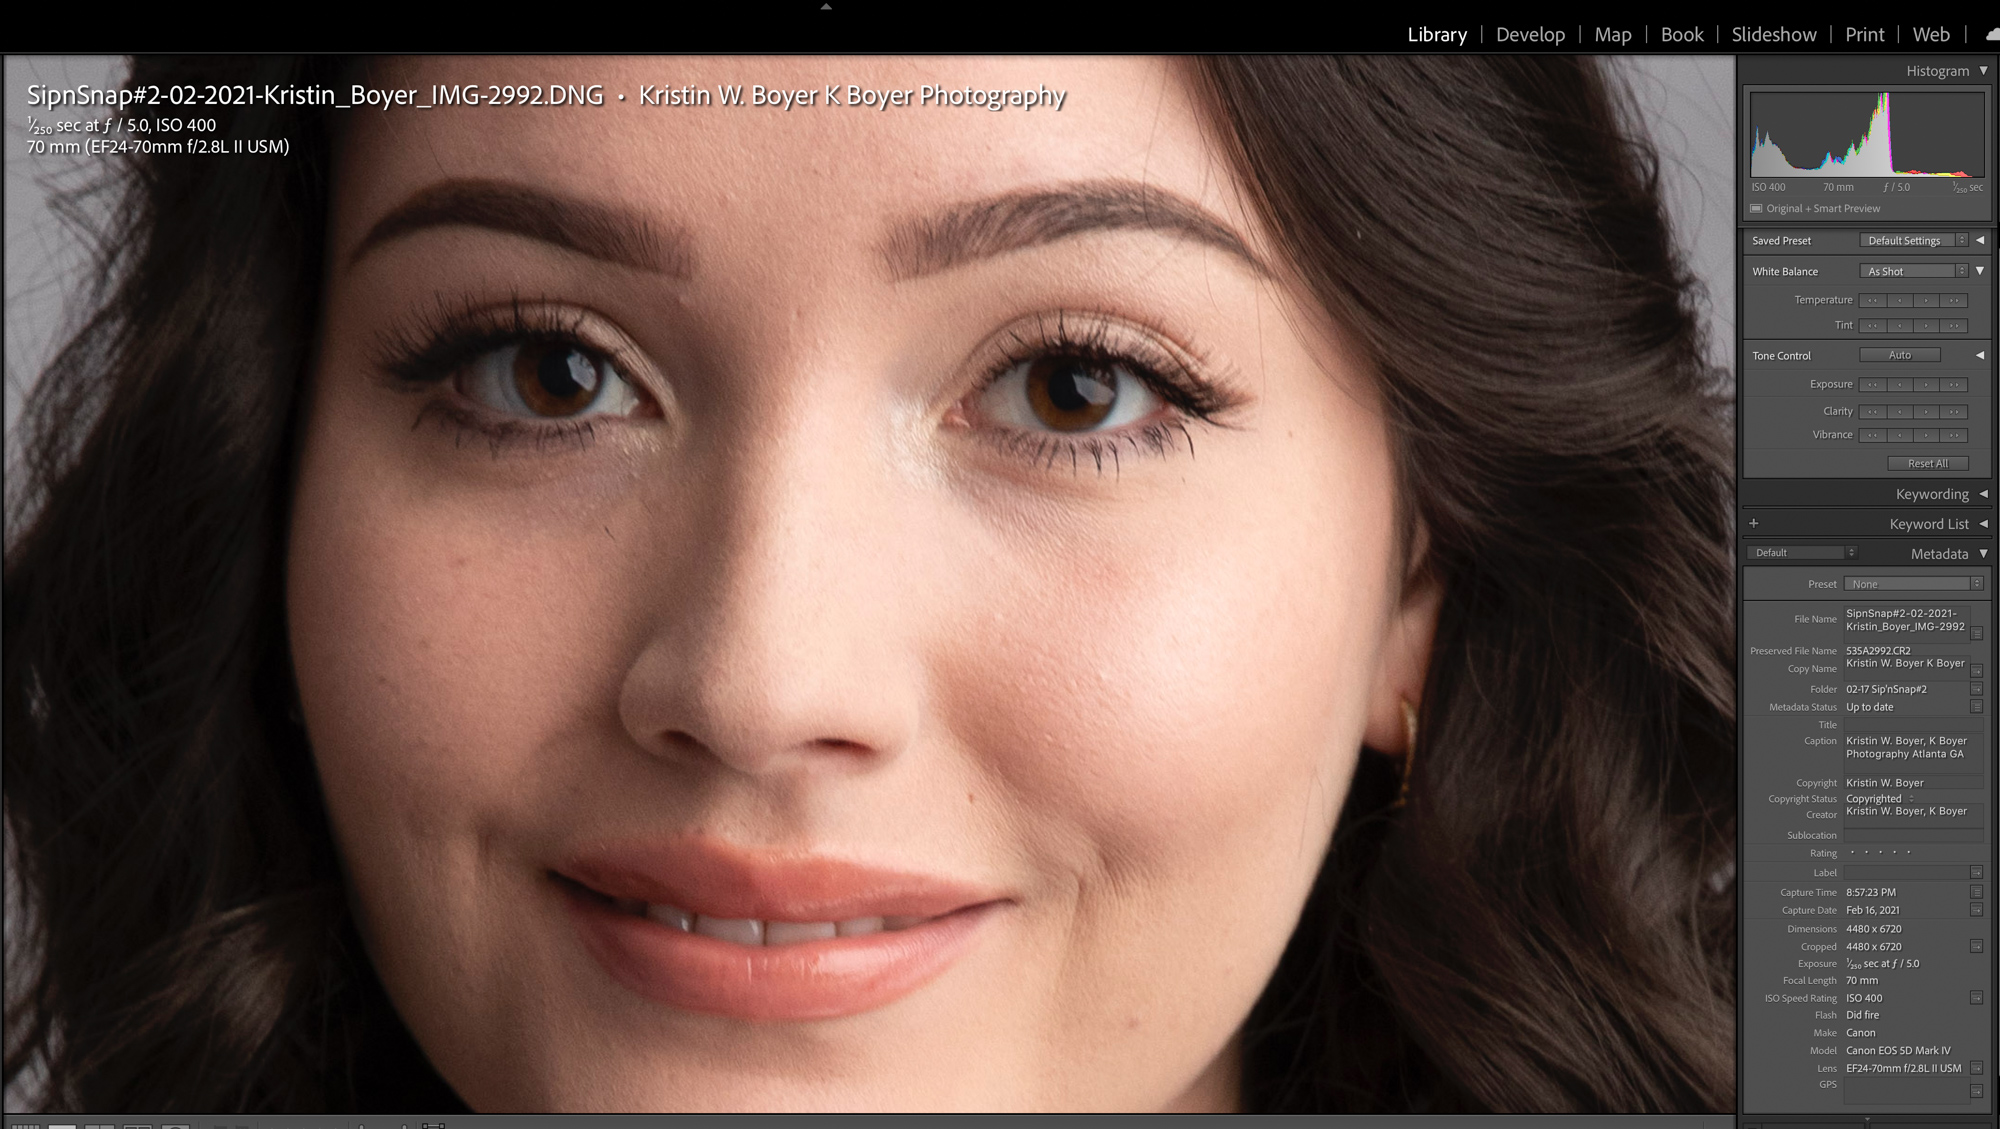2000x1129 pixels.
Task: Click the arrow icon beside the Lens field
Action: (x=1976, y=1068)
